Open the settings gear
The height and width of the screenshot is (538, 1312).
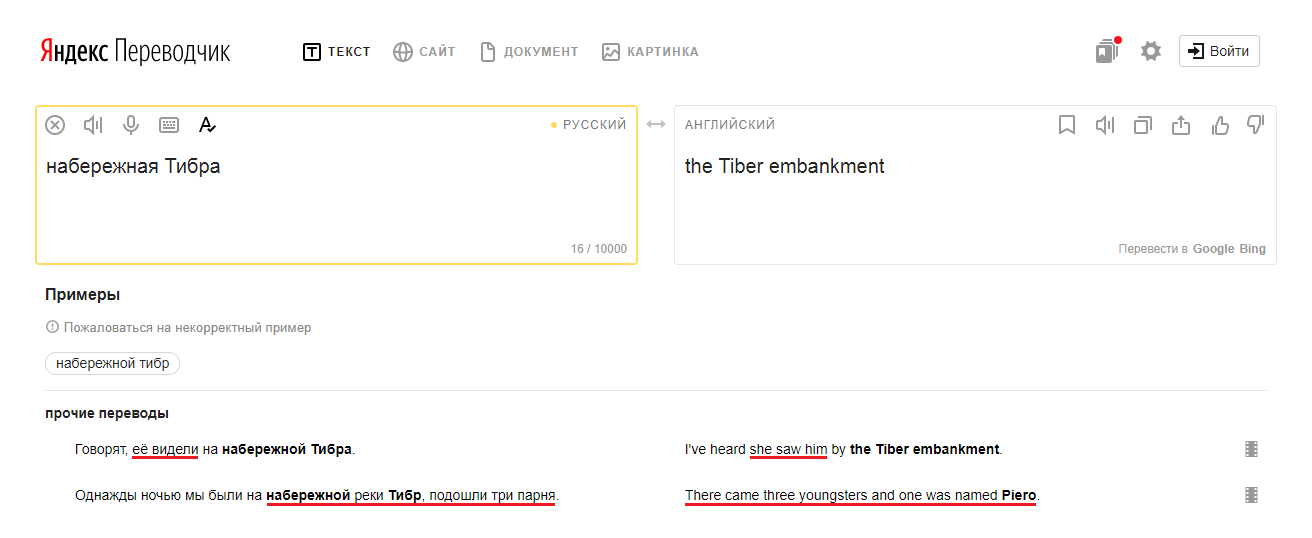1151,51
